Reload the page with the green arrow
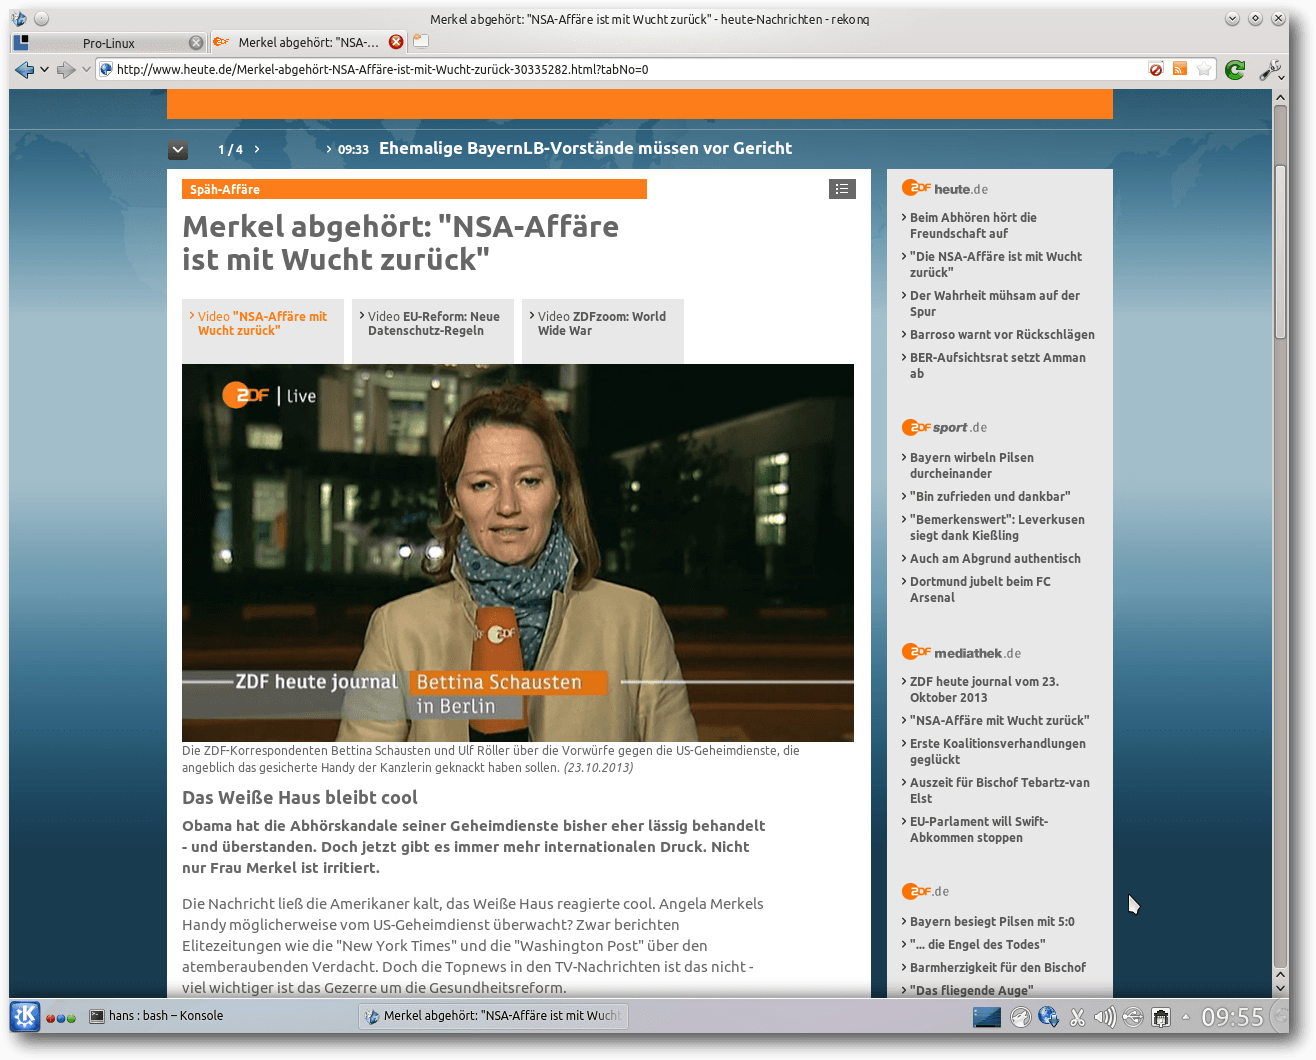Screen dimensions: 1316x1060 pos(1235,69)
